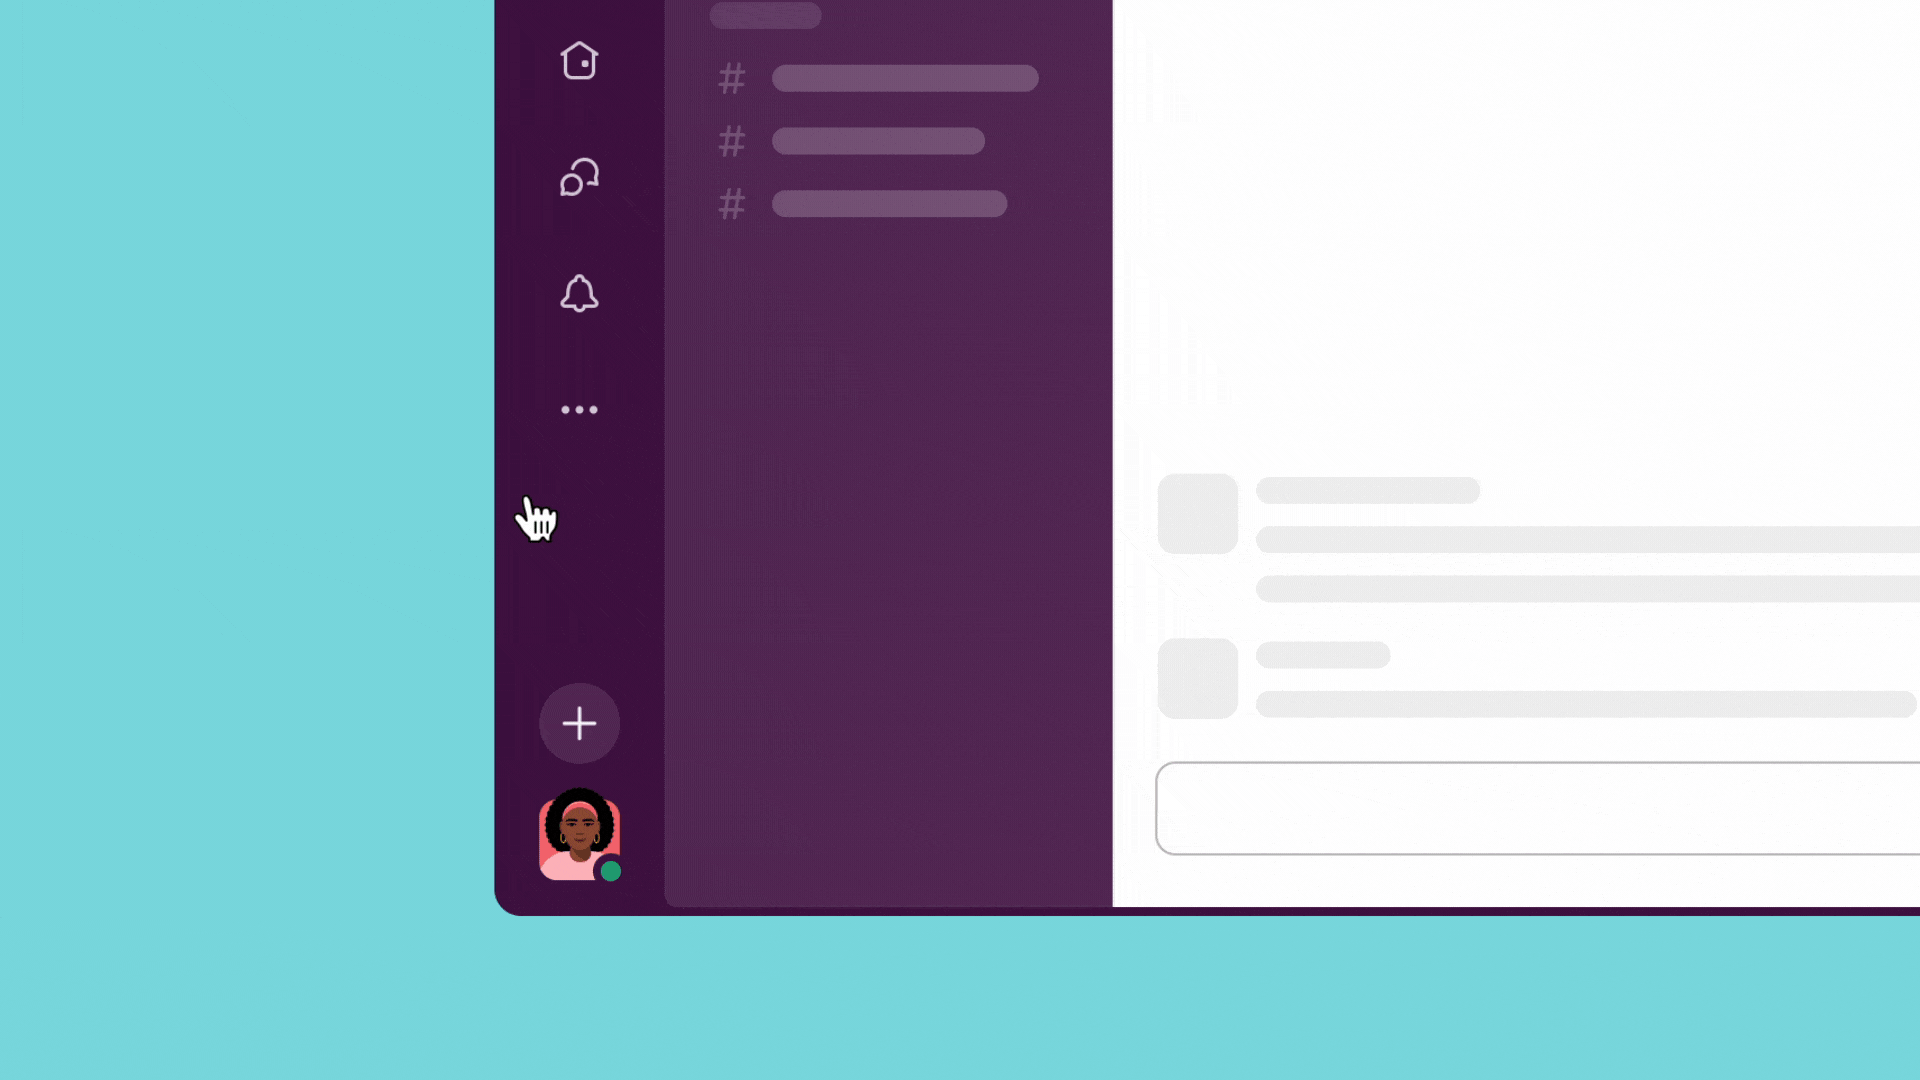Click the More options ellipsis icon

click(579, 409)
